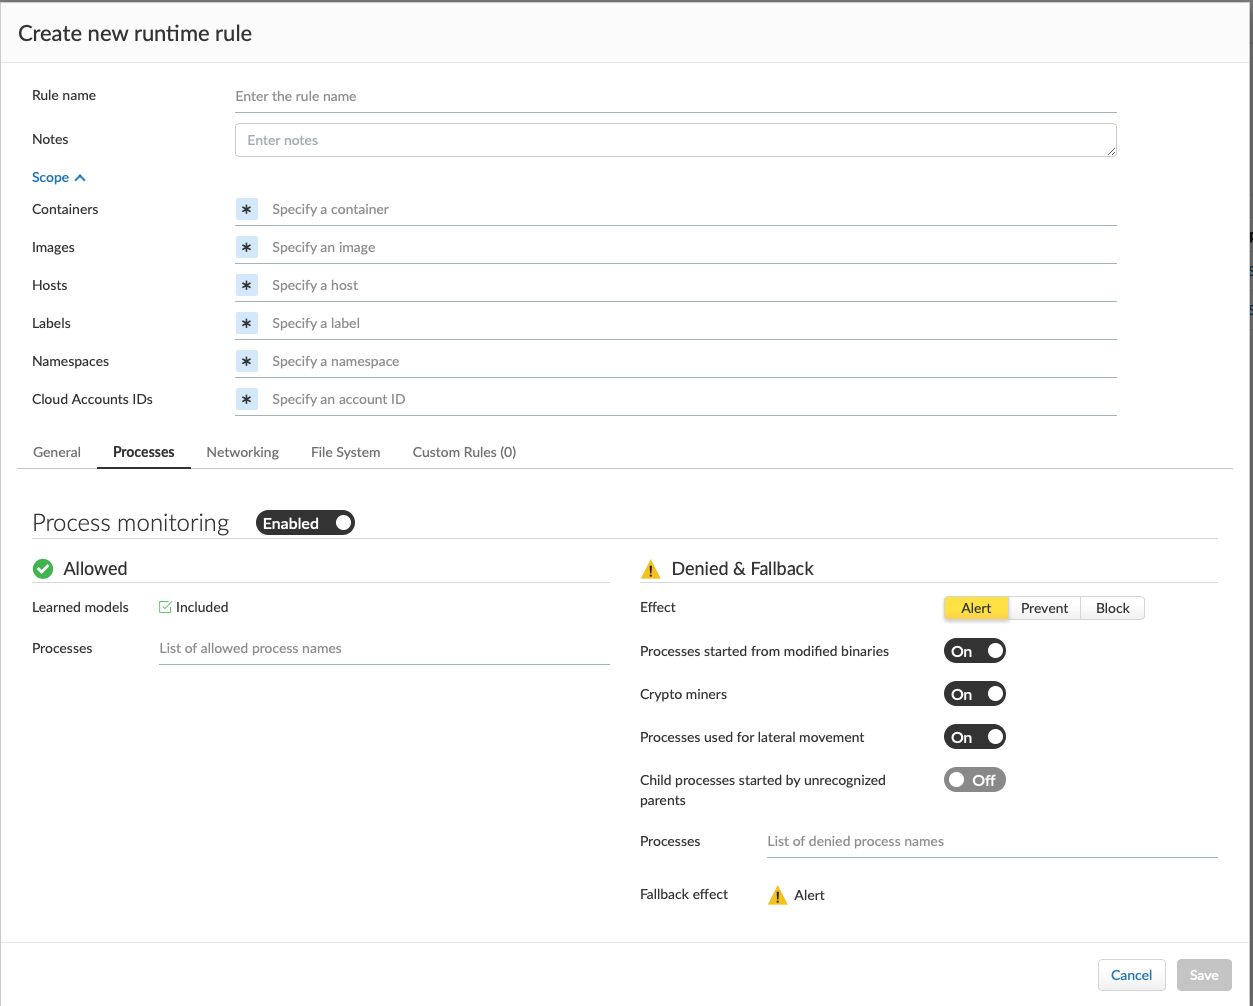Image resolution: width=1253 pixels, height=1006 pixels.
Task: Click the asterisk icon for Cloud Accounts IDs
Action: coord(247,399)
